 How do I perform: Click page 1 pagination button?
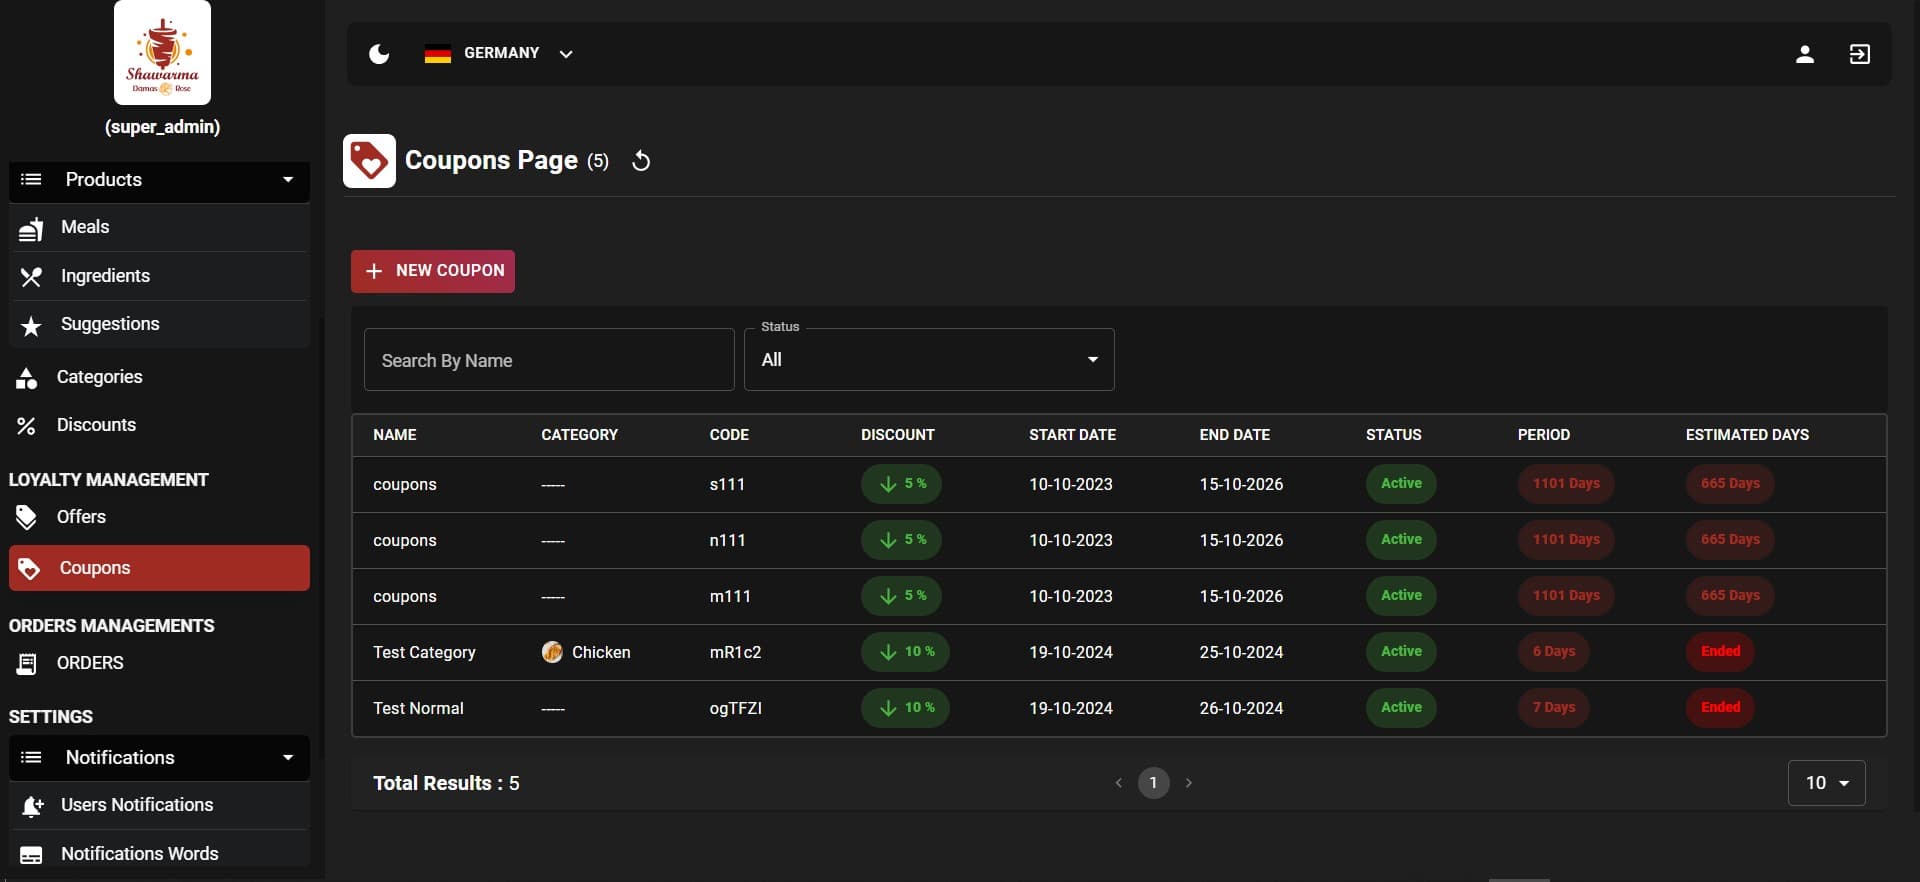tap(1153, 783)
